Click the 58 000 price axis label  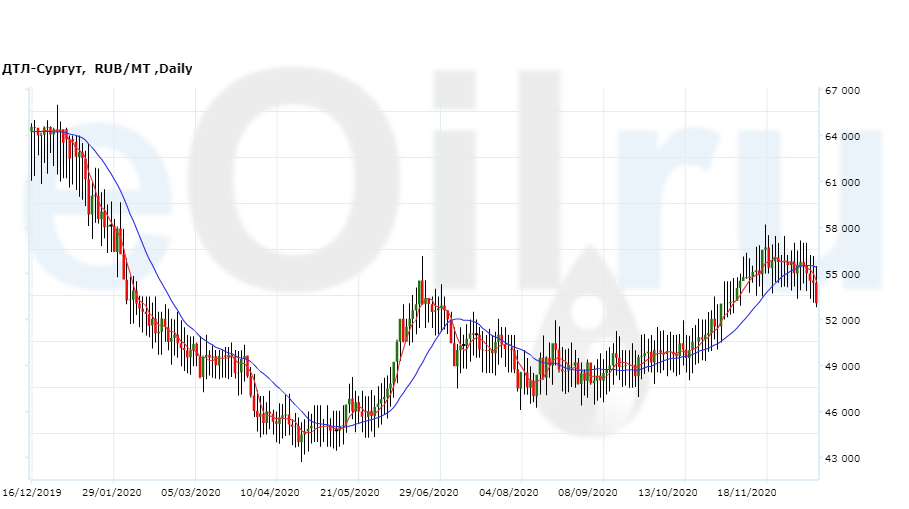pos(842,229)
